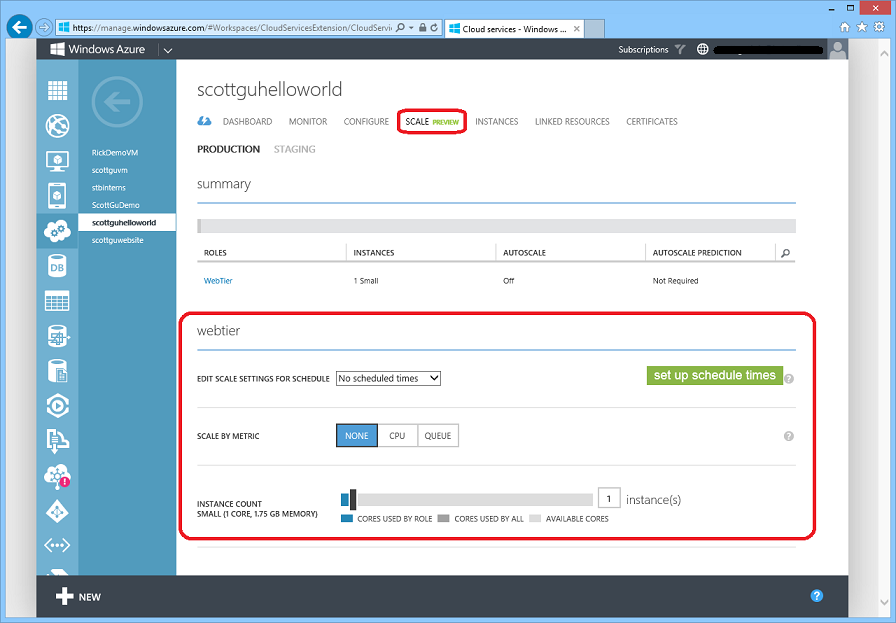This screenshot has height=623, width=896.
Task: Click Windows Azure logo in header
Action: (98, 49)
